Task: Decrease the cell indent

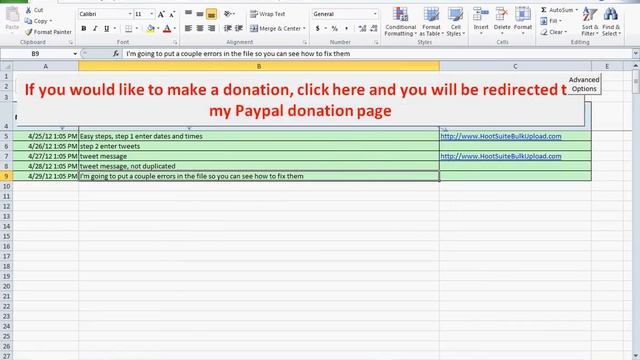Action: pyautogui.click(x=228, y=28)
